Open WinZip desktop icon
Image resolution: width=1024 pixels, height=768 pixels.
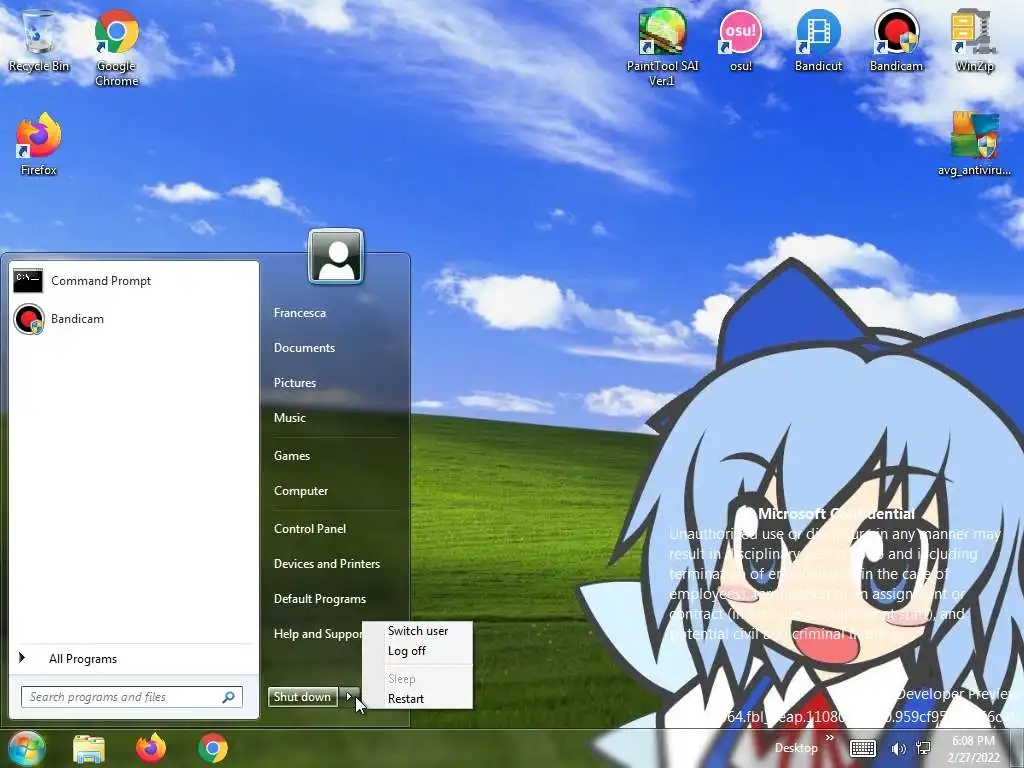click(974, 39)
